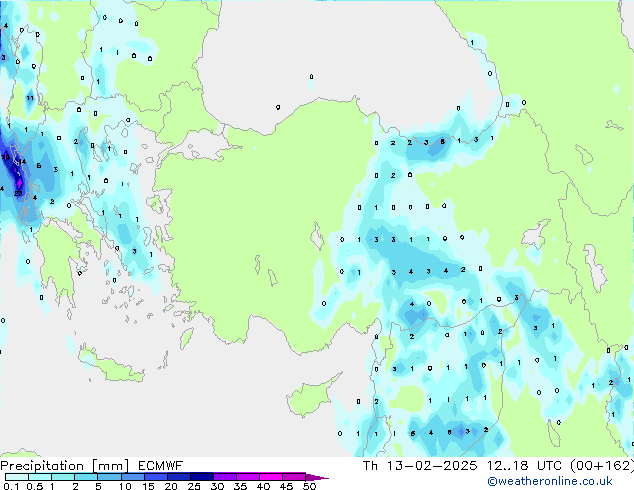Click the legend label "40"
The image size is (634, 490).
(x=263, y=486)
